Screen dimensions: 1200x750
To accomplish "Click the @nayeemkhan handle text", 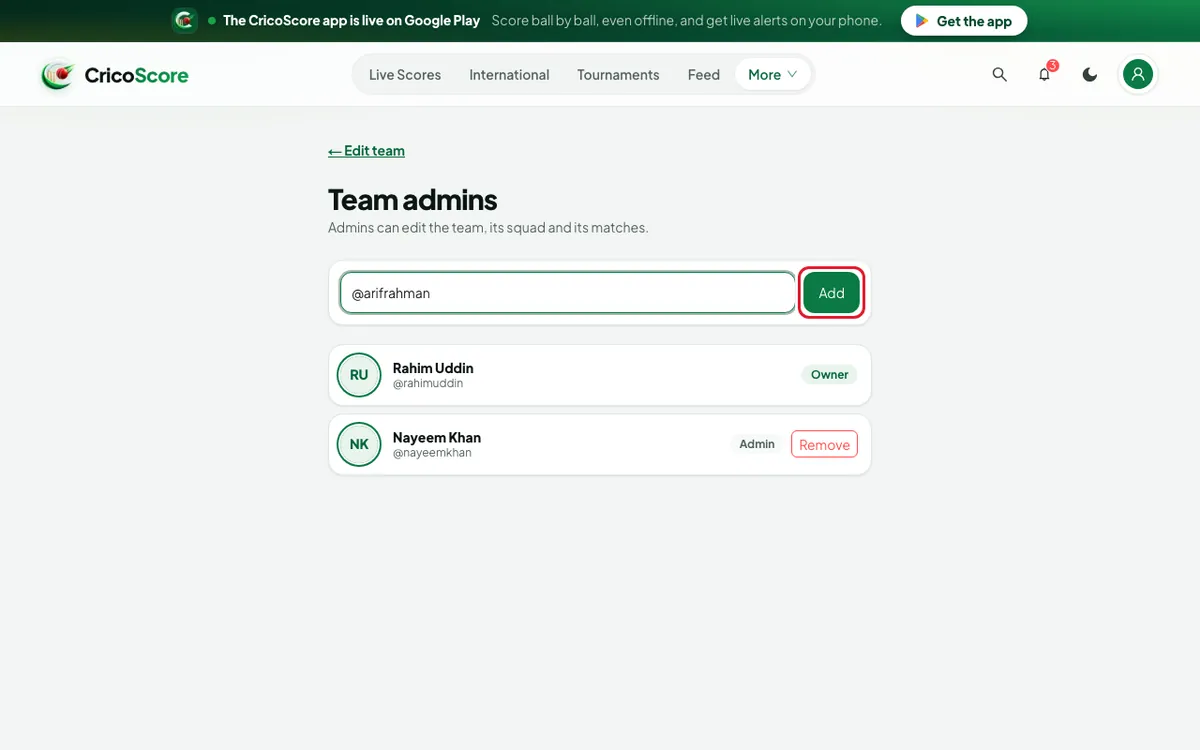I will pyautogui.click(x=432, y=453).
